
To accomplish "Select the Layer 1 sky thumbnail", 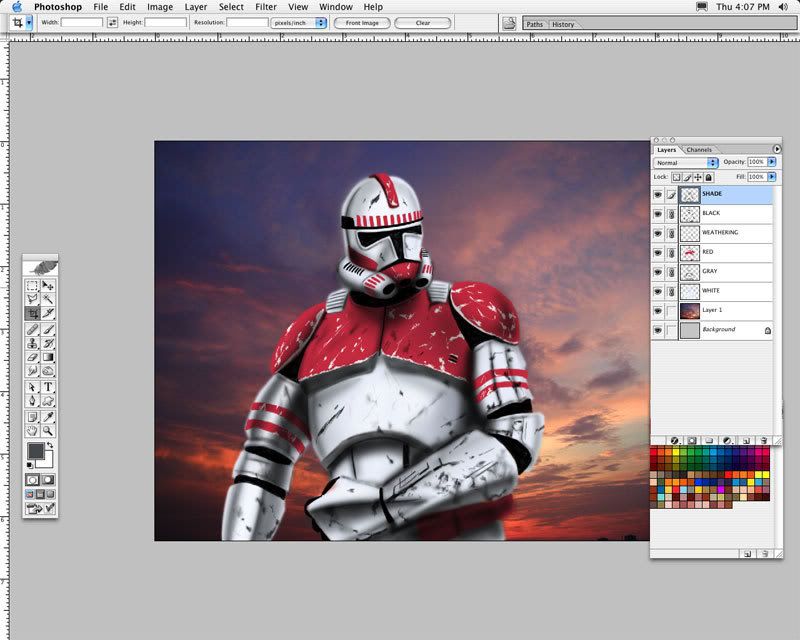I will pyautogui.click(x=690, y=311).
